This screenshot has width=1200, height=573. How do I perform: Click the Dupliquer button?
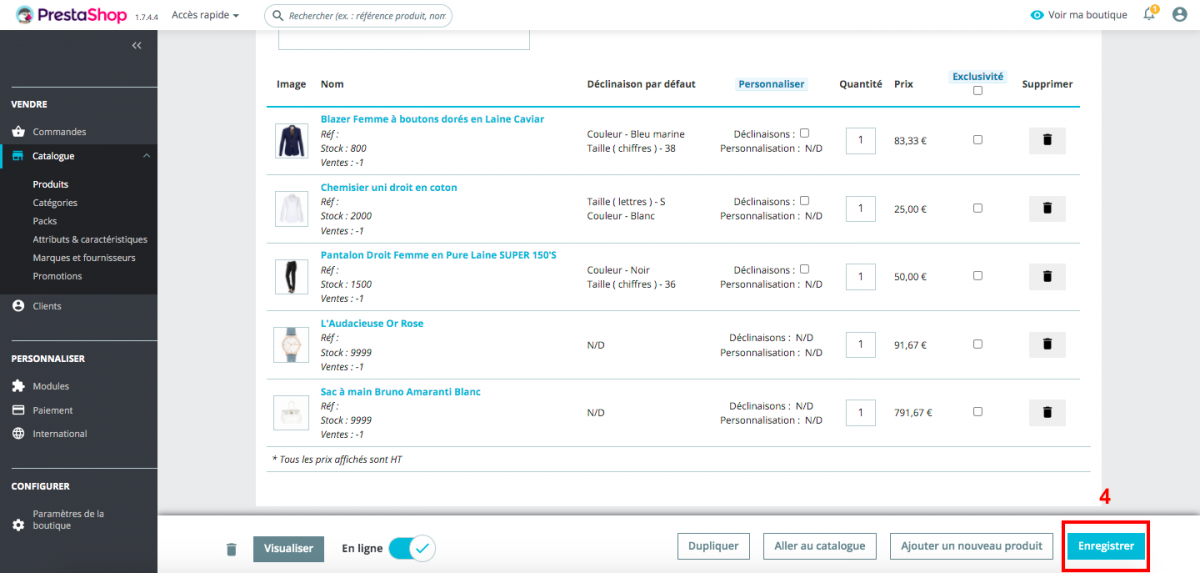click(714, 546)
